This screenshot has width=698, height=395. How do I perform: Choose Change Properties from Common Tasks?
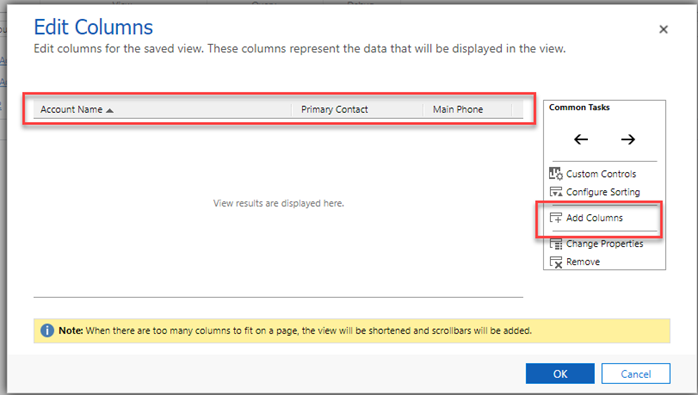point(605,244)
